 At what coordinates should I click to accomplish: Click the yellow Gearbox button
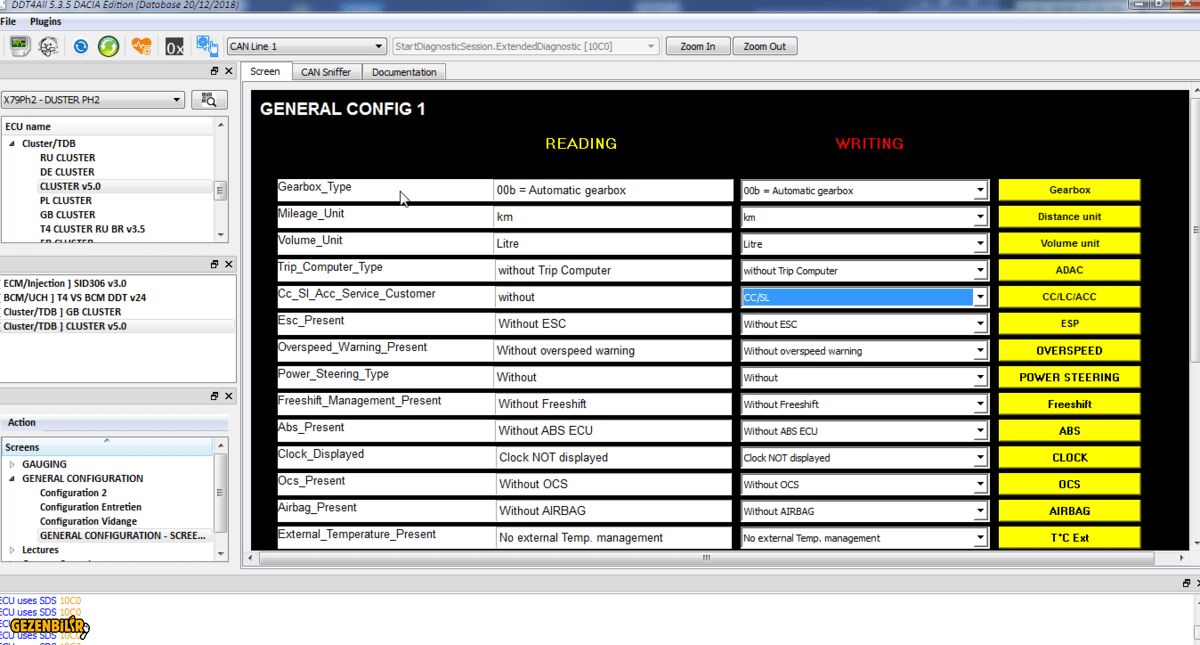(1069, 190)
